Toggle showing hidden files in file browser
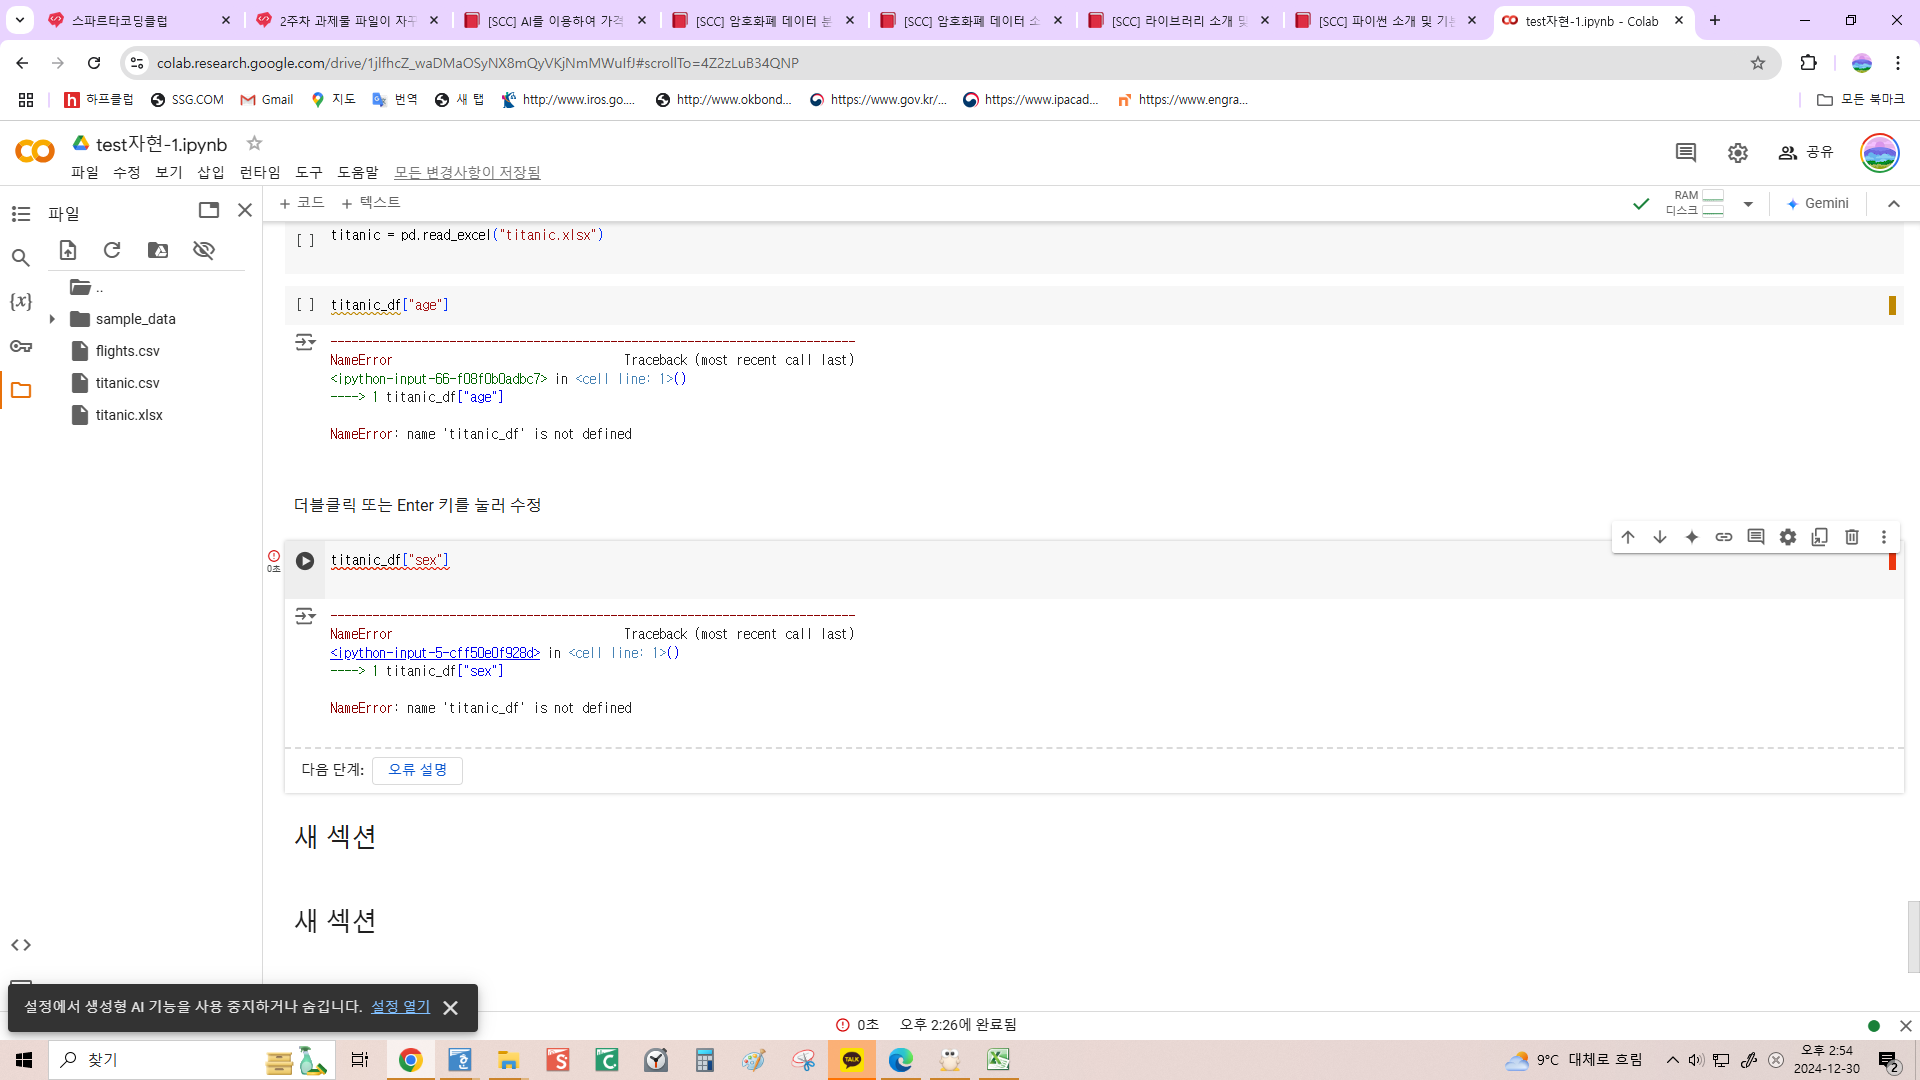This screenshot has width=1920, height=1080. pos(204,250)
